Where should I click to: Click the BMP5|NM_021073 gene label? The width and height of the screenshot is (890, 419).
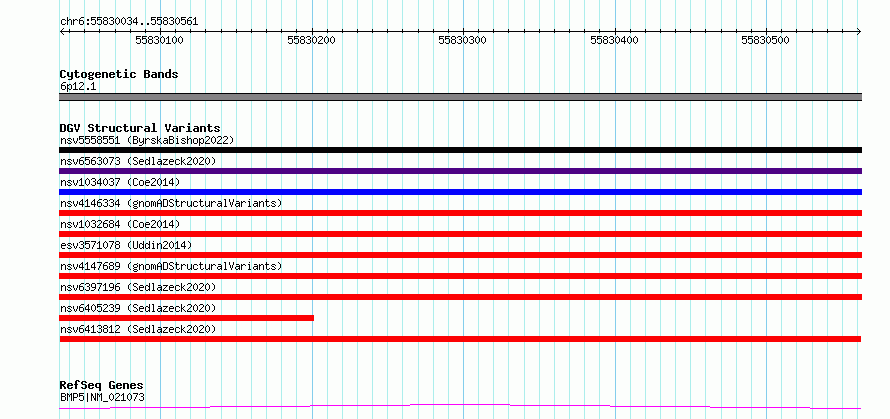(x=102, y=397)
